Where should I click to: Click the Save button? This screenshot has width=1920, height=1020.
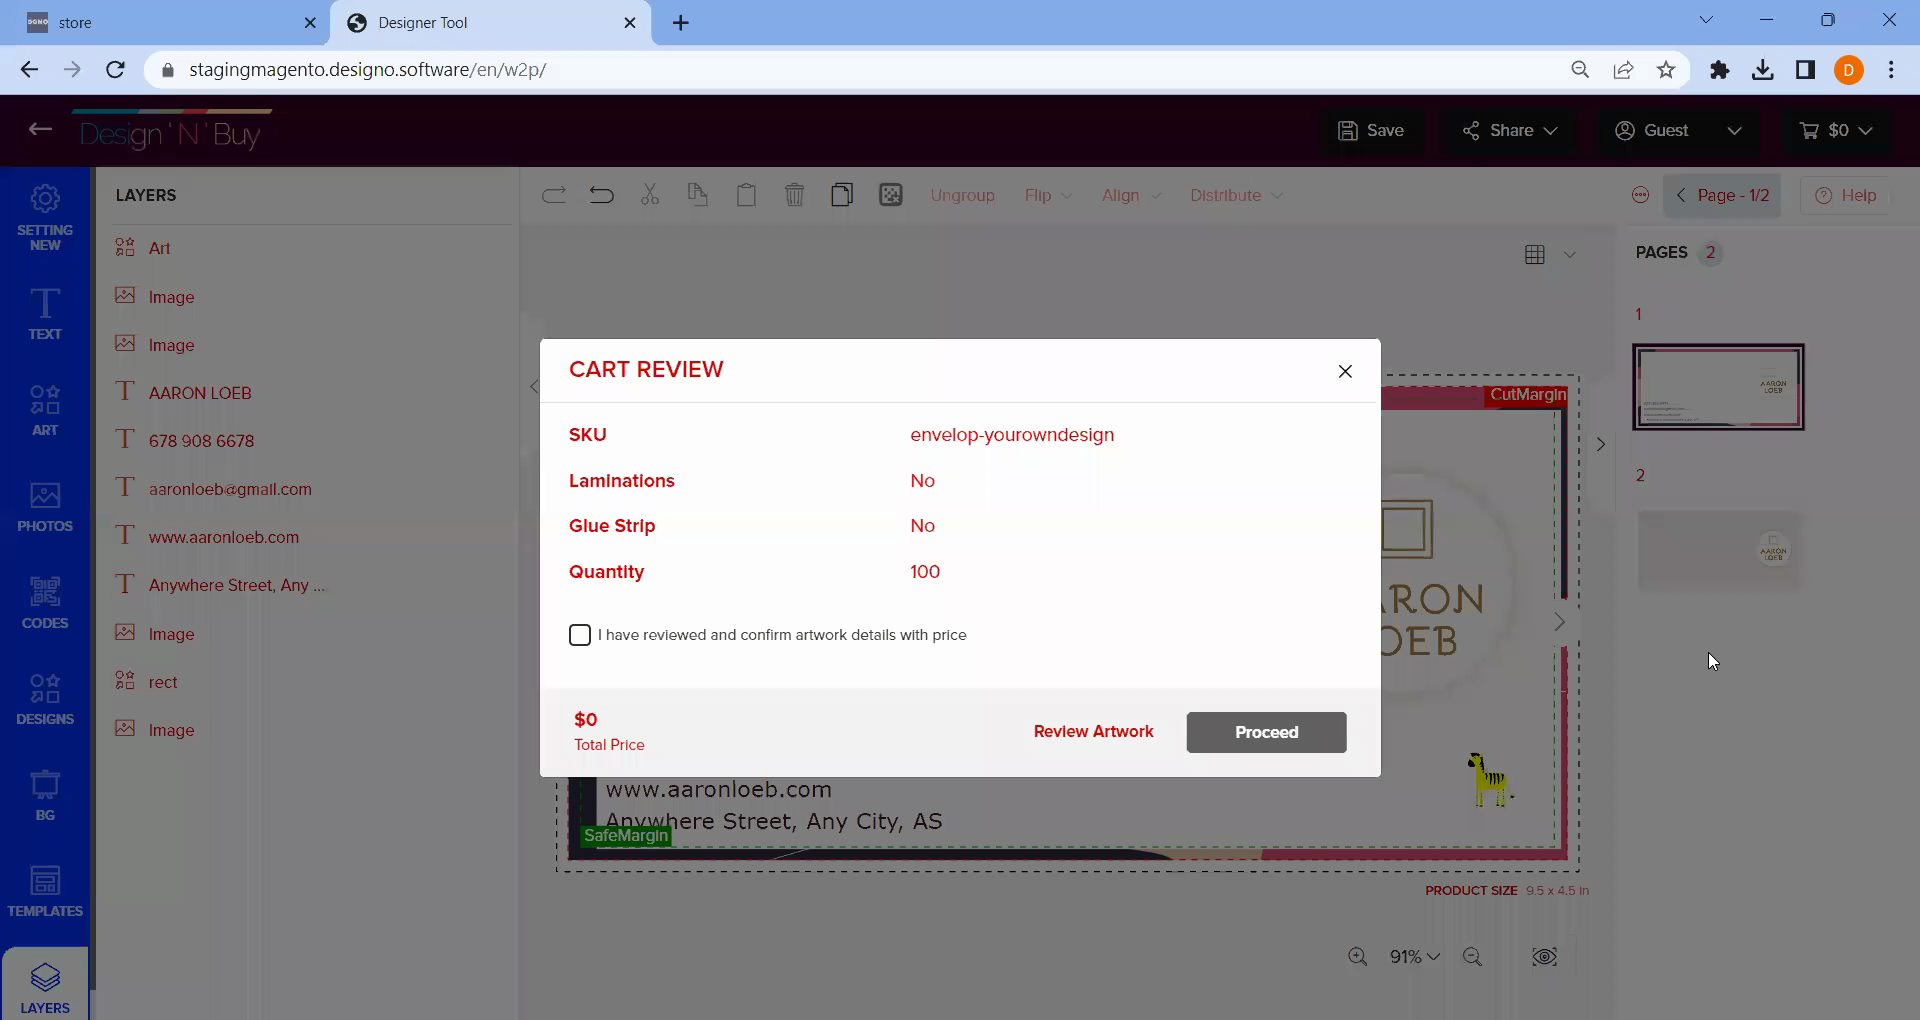tap(1371, 131)
